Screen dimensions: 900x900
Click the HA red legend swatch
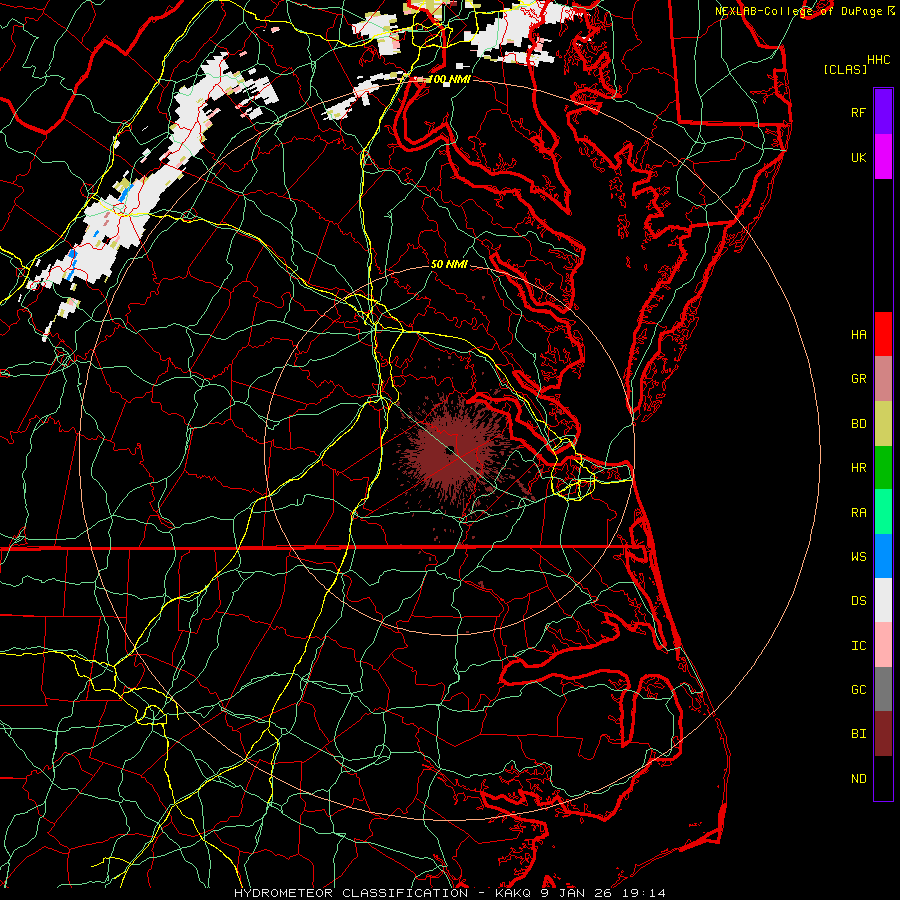(883, 334)
